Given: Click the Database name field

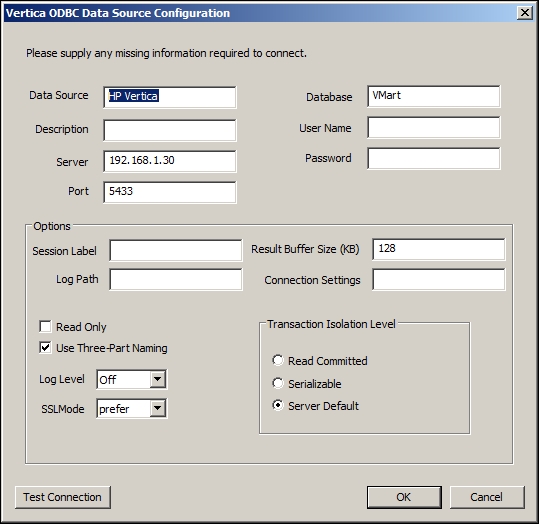Looking at the screenshot, I should 433,96.
